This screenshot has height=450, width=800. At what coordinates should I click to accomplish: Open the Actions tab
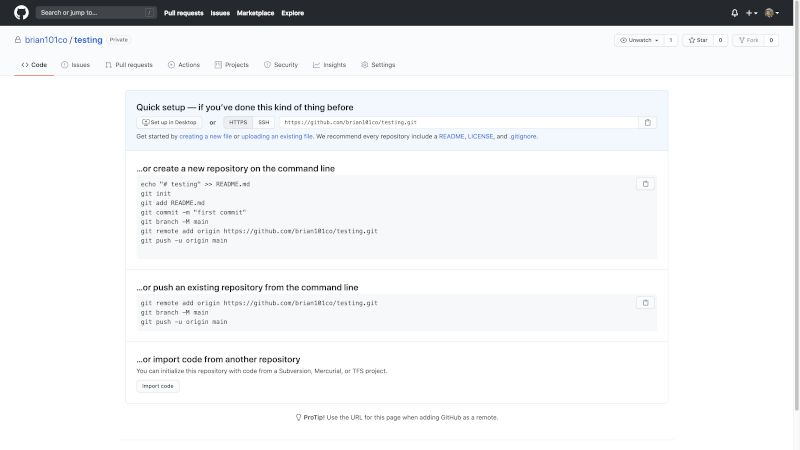click(x=184, y=65)
